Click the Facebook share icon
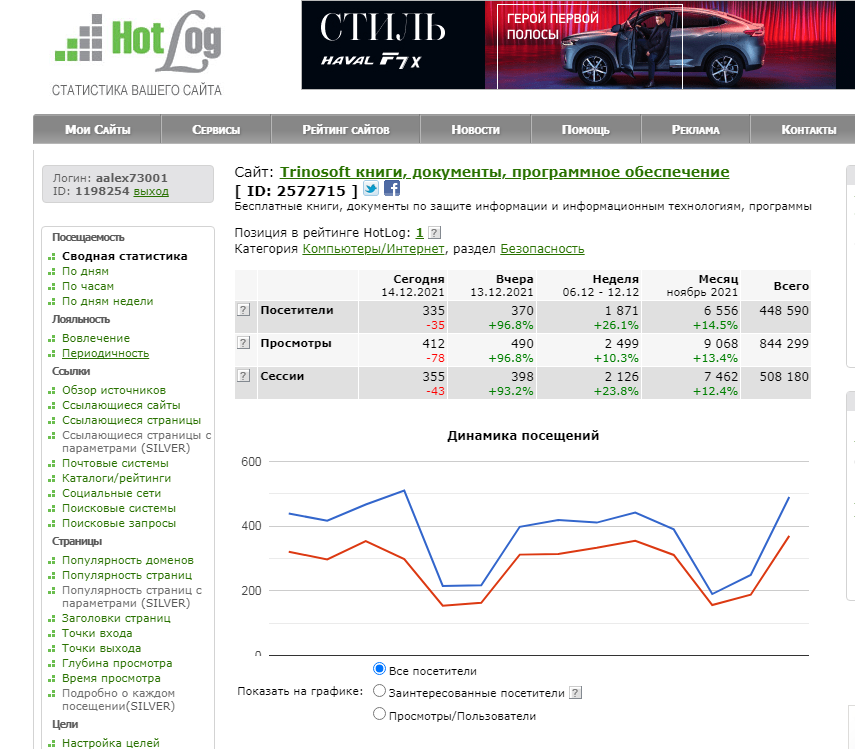 click(x=392, y=188)
